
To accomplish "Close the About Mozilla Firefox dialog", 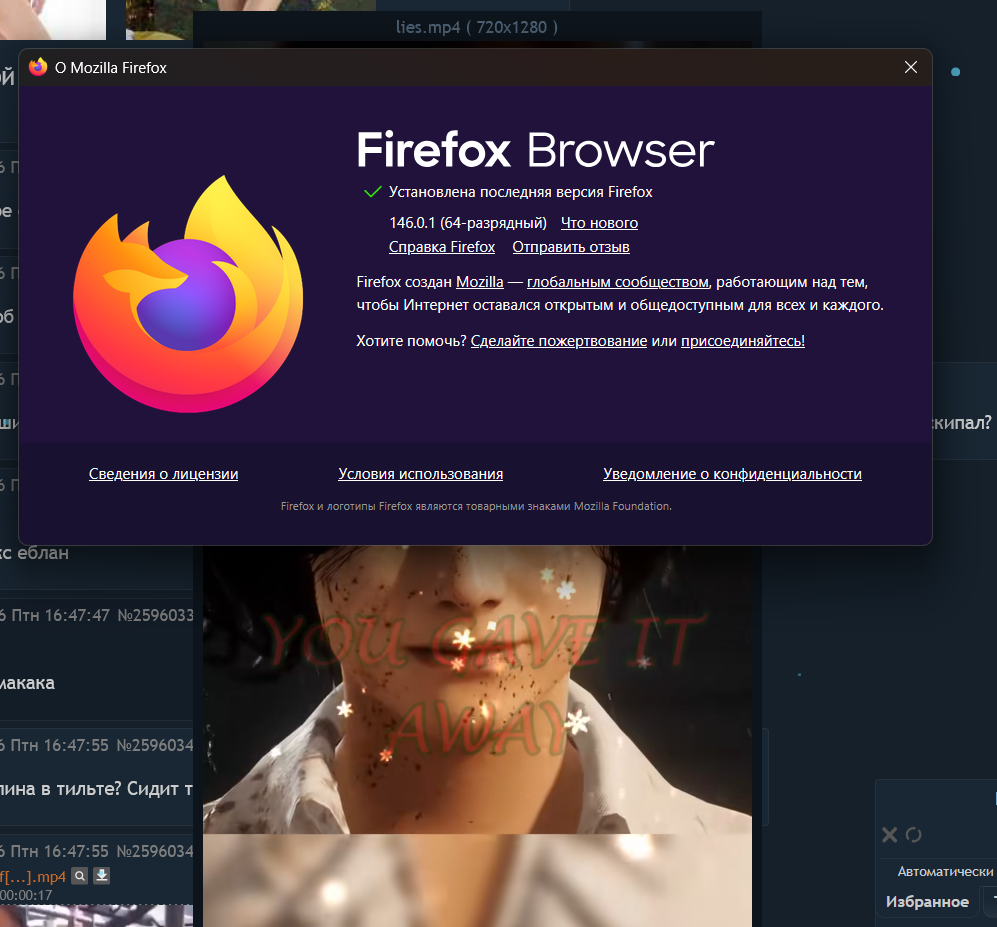I will pyautogui.click(x=911, y=67).
